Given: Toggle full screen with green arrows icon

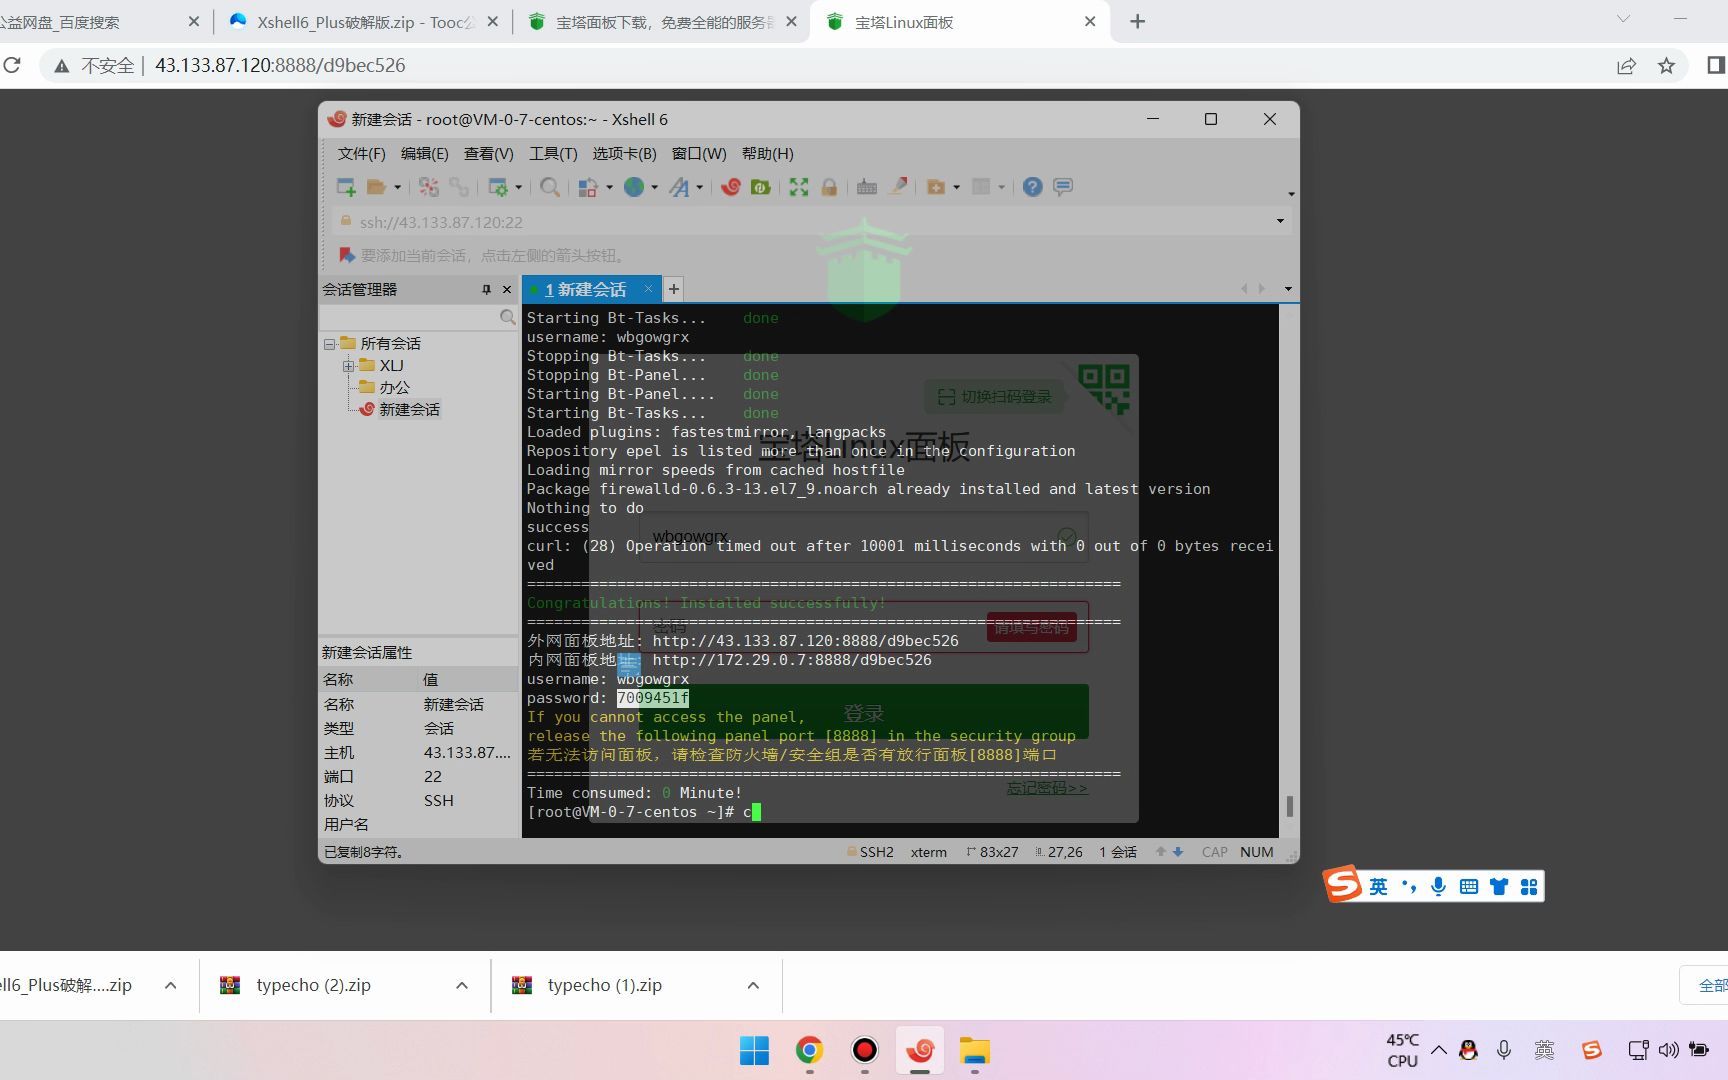Looking at the screenshot, I should pos(799,187).
